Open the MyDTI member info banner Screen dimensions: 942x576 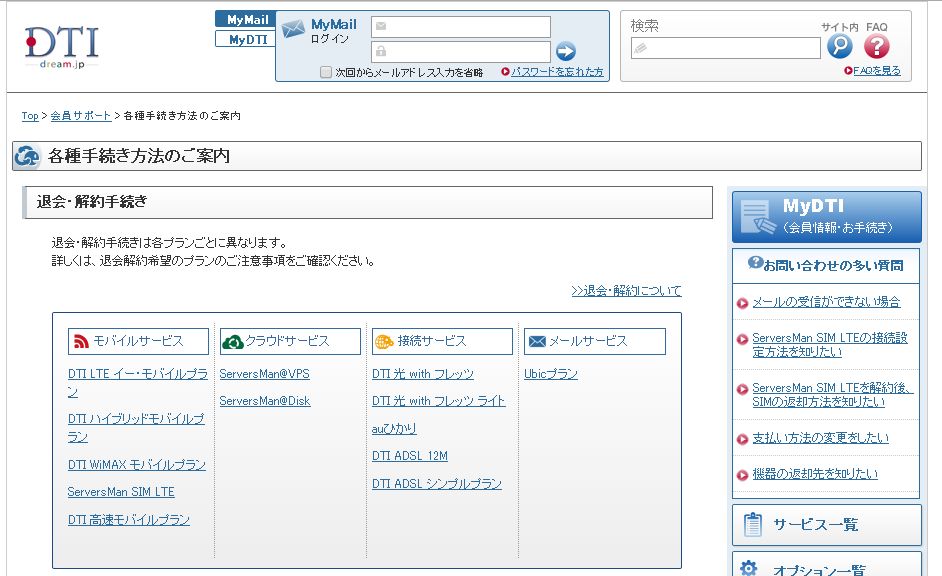pos(826,217)
